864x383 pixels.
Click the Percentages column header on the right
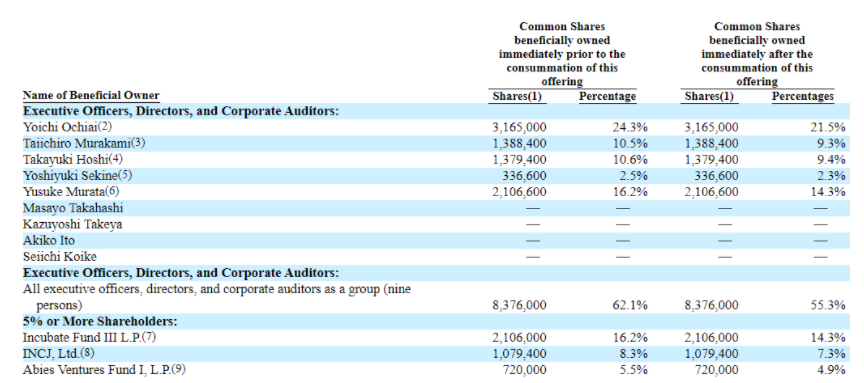[x=802, y=96]
